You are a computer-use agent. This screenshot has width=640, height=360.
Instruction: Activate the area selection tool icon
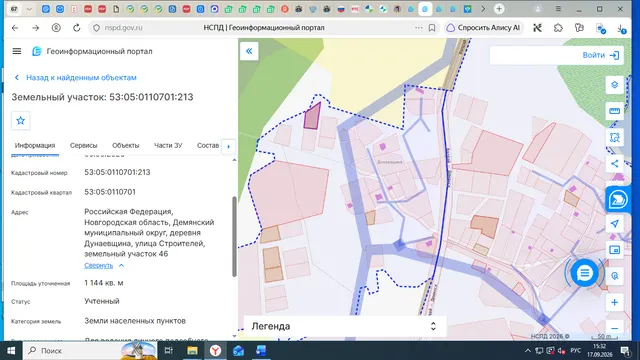(614, 138)
